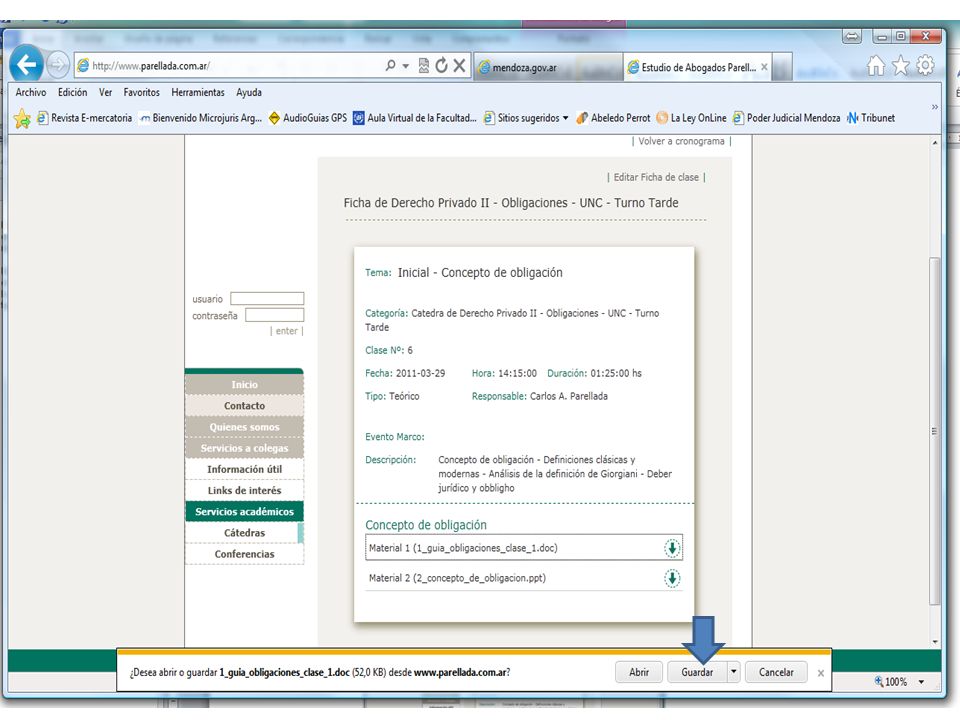Open the Edición menu

(72, 92)
